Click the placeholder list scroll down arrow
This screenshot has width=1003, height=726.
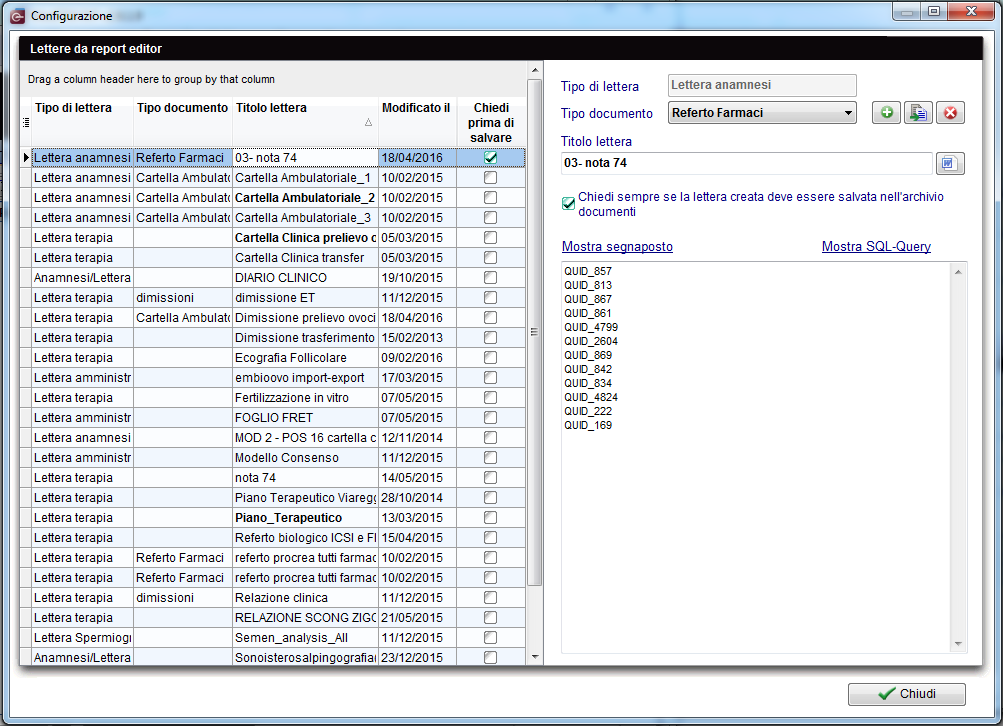(958, 643)
